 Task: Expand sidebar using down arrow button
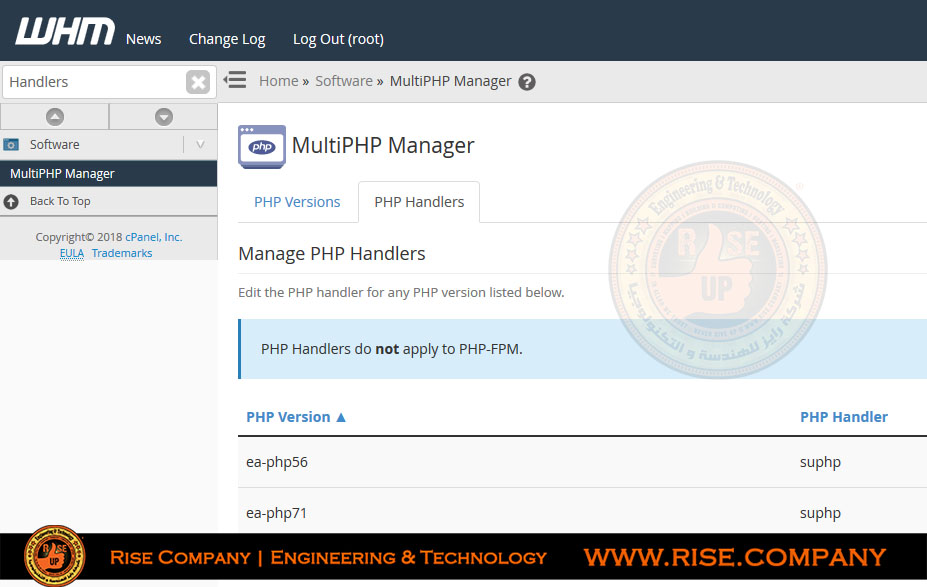click(164, 116)
